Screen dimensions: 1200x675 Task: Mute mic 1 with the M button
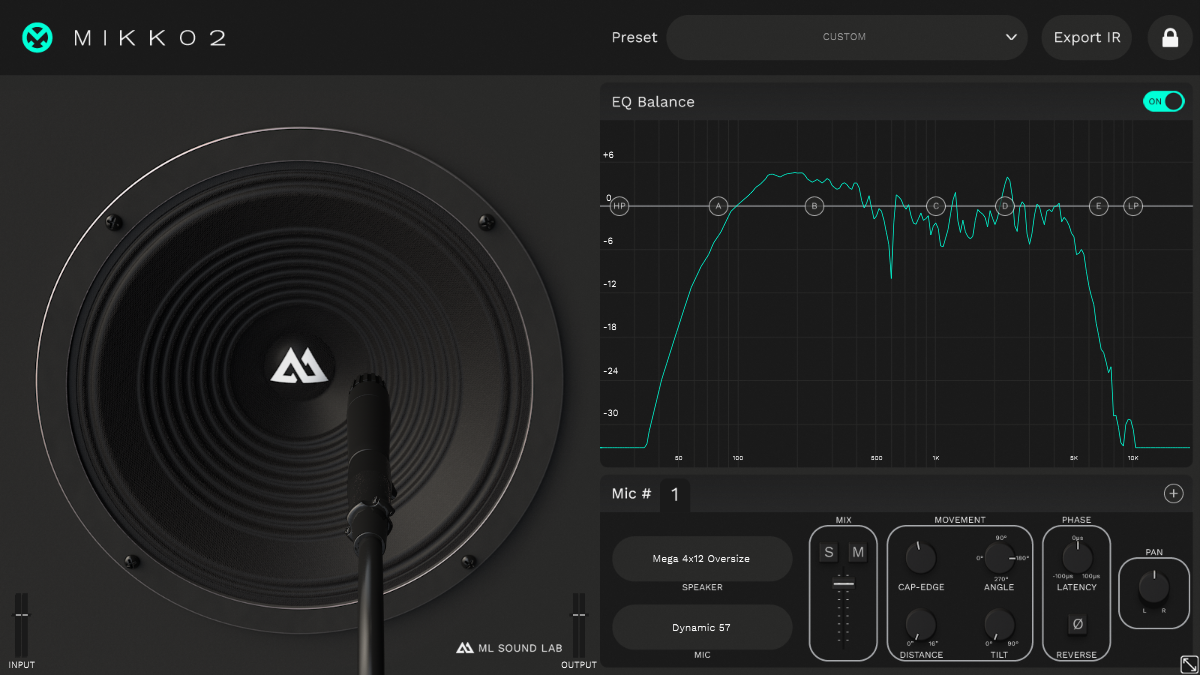tap(855, 551)
